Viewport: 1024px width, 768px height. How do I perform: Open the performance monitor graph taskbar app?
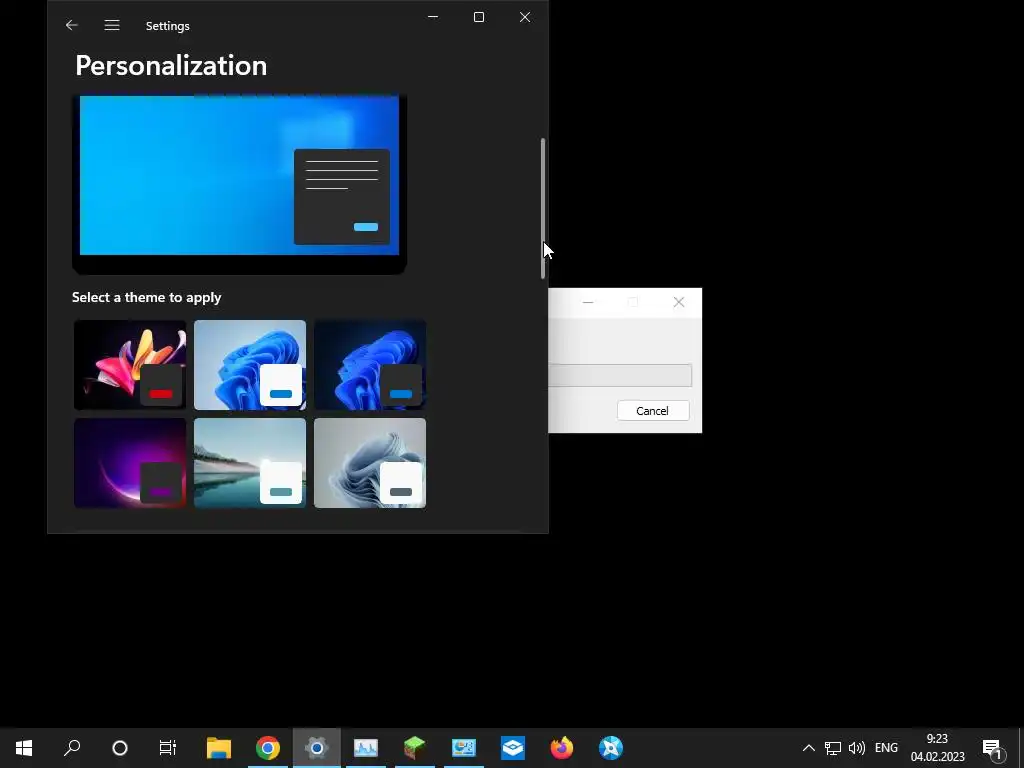(x=366, y=748)
